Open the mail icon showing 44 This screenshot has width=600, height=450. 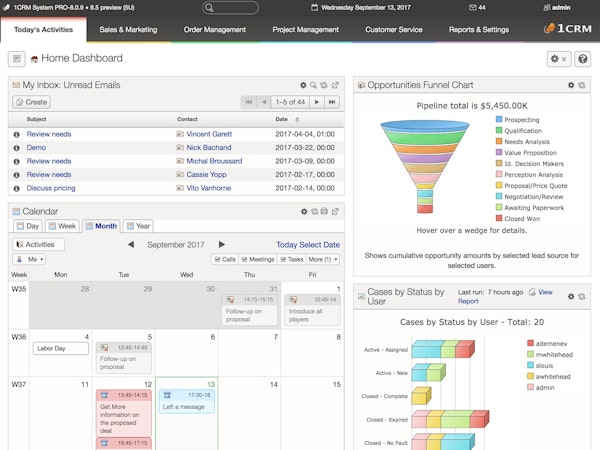[x=477, y=7]
